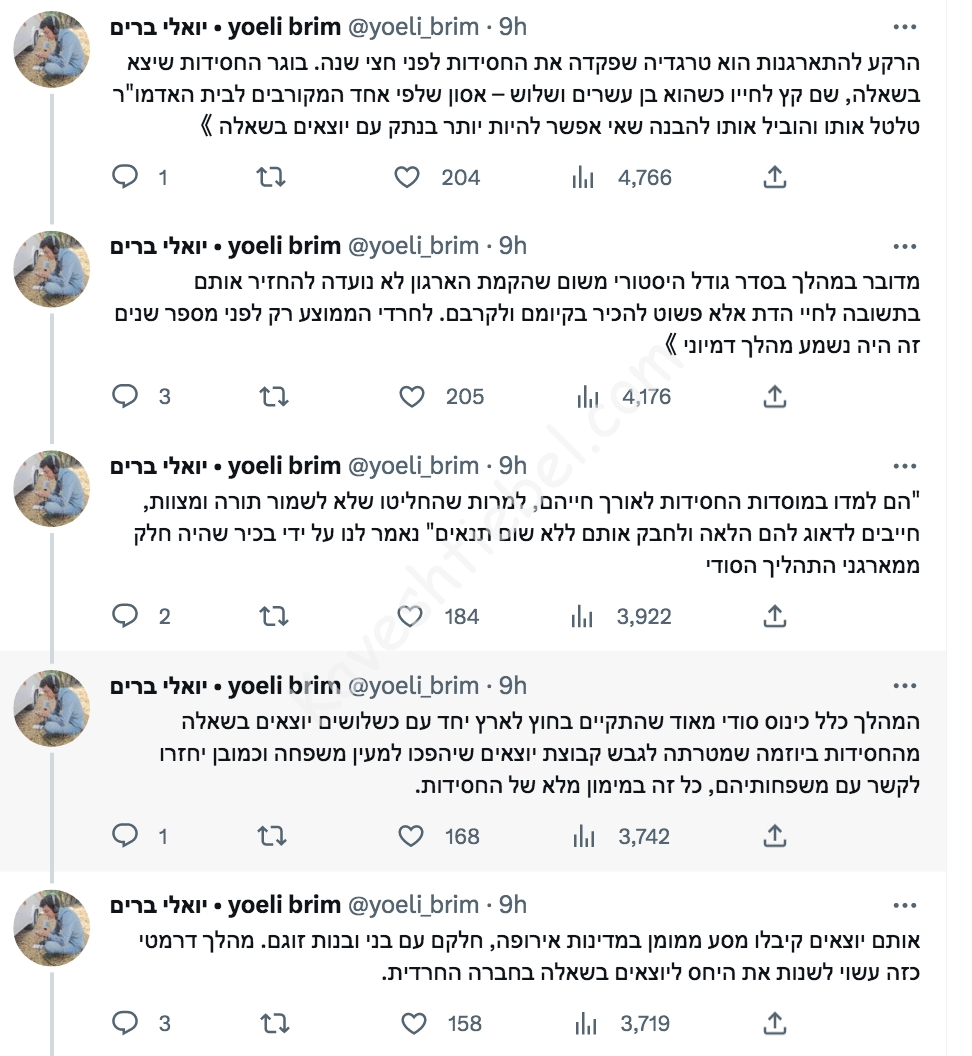Reply to the tweet with 168 likes
972x1056 pixels.
coord(125,836)
